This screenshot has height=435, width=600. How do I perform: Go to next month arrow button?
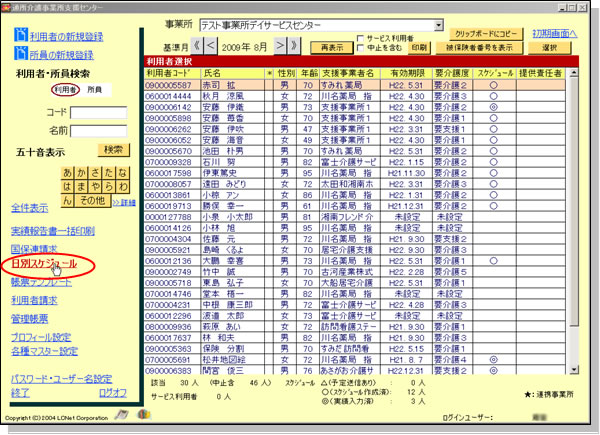tap(280, 46)
